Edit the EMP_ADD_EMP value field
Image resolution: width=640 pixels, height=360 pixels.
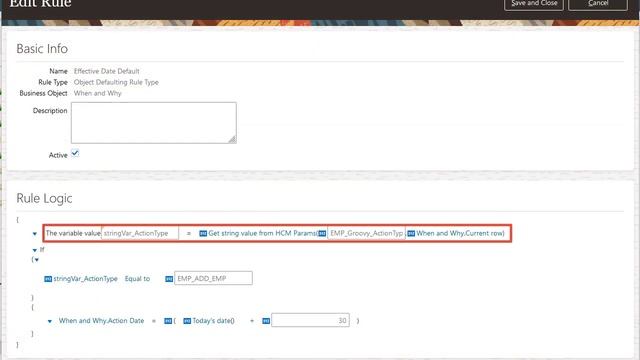pyautogui.click(x=213, y=278)
